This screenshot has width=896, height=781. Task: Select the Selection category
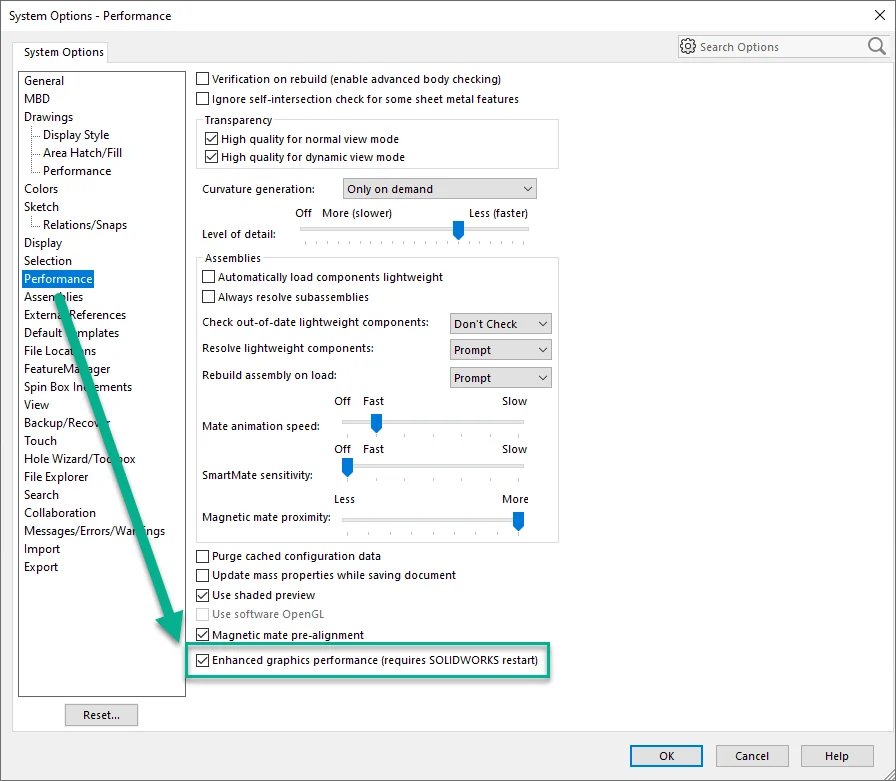pos(48,261)
